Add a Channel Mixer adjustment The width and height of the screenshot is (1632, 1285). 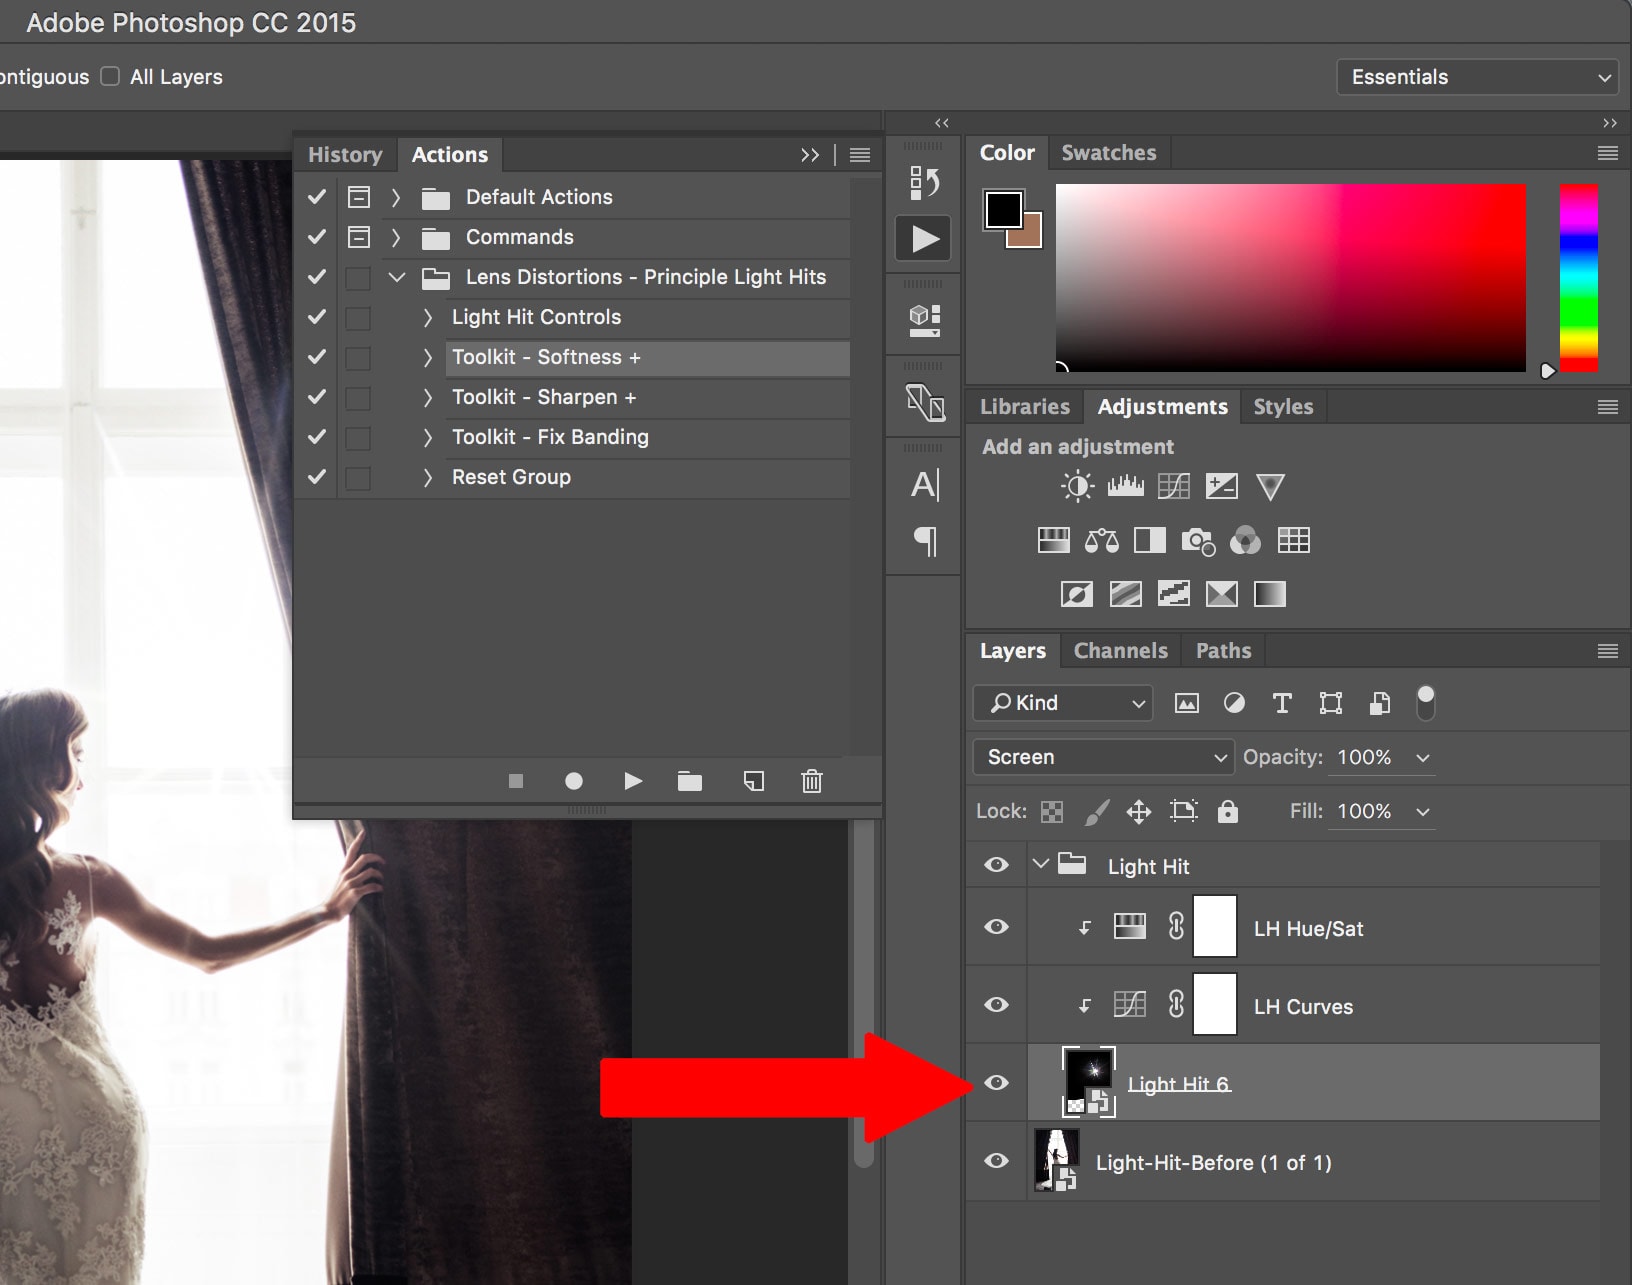(1245, 541)
